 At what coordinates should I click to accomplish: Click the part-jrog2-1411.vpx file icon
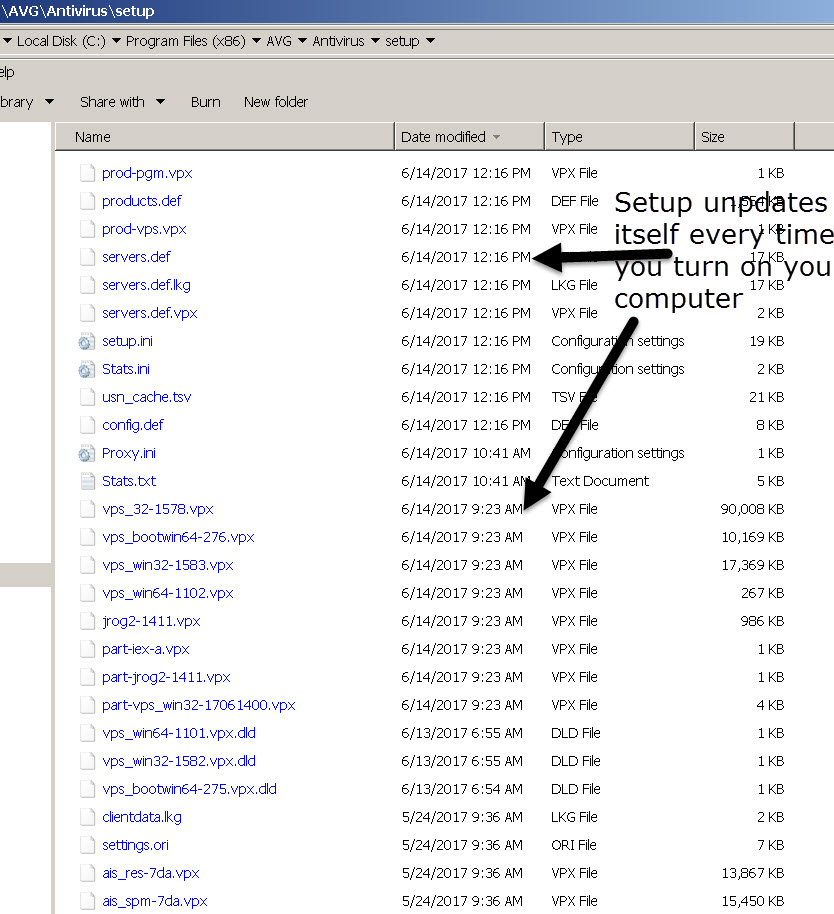pyautogui.click(x=87, y=677)
